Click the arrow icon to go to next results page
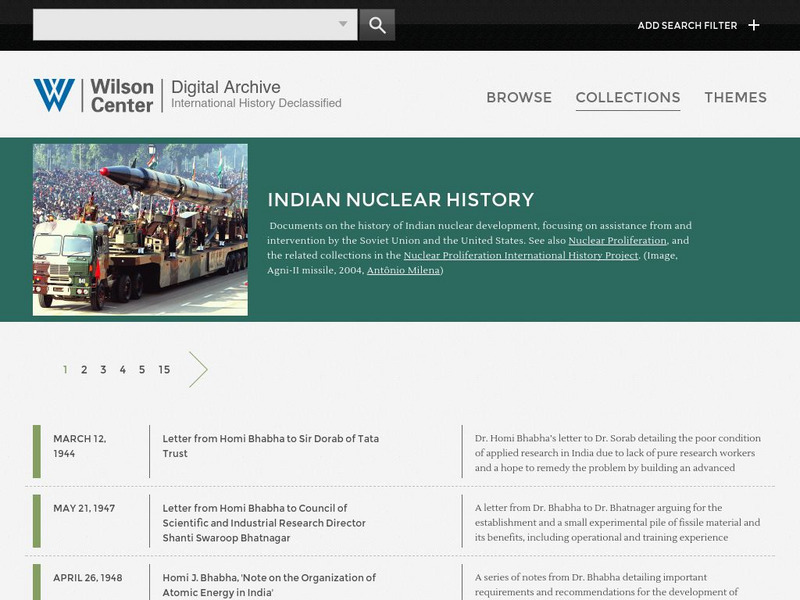This screenshot has height=600, width=800. point(200,369)
